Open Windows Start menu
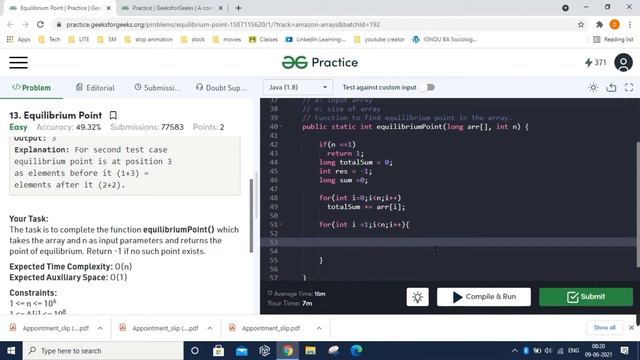The image size is (640, 360). 11,351
